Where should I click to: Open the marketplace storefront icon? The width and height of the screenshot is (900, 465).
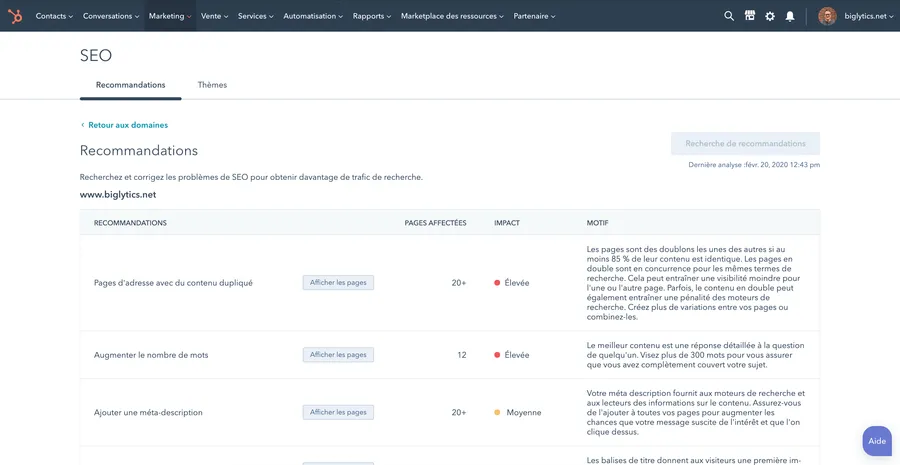tap(750, 16)
